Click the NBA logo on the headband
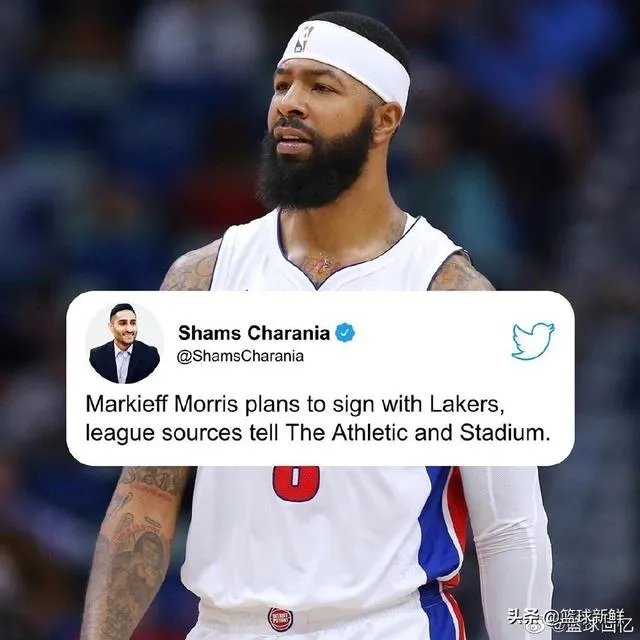Image resolution: width=640 pixels, height=640 pixels. [x=304, y=40]
